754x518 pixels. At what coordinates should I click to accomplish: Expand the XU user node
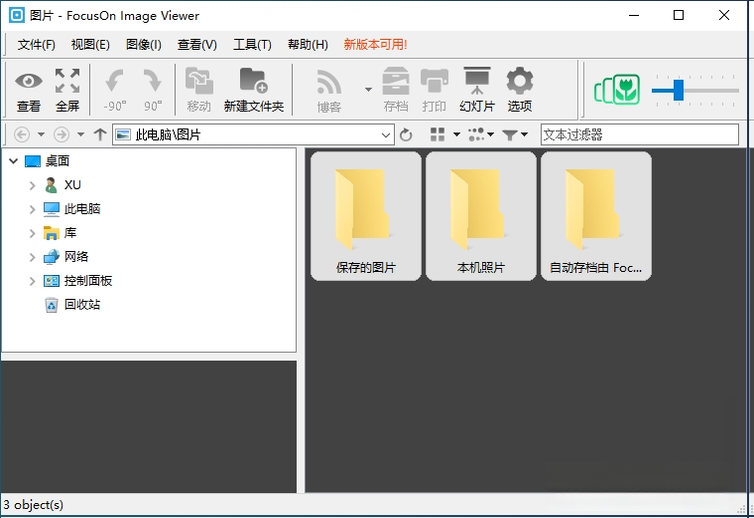pos(32,185)
